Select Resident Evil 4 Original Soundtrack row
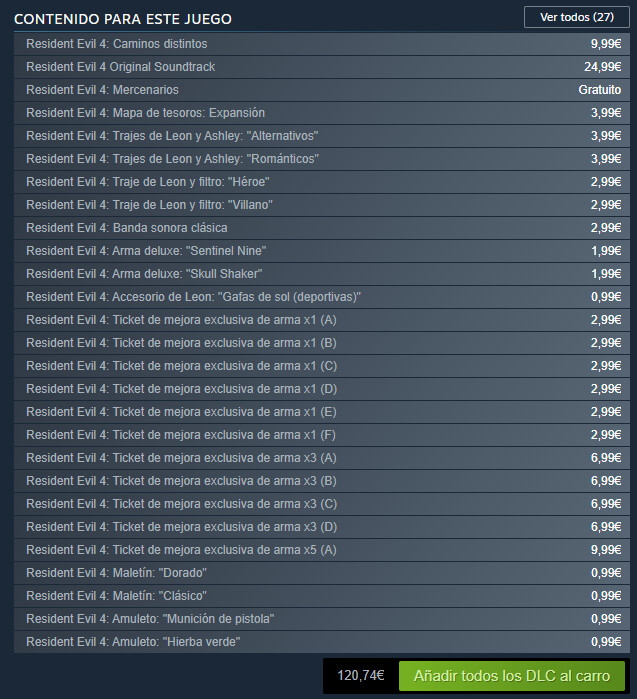 [321, 67]
